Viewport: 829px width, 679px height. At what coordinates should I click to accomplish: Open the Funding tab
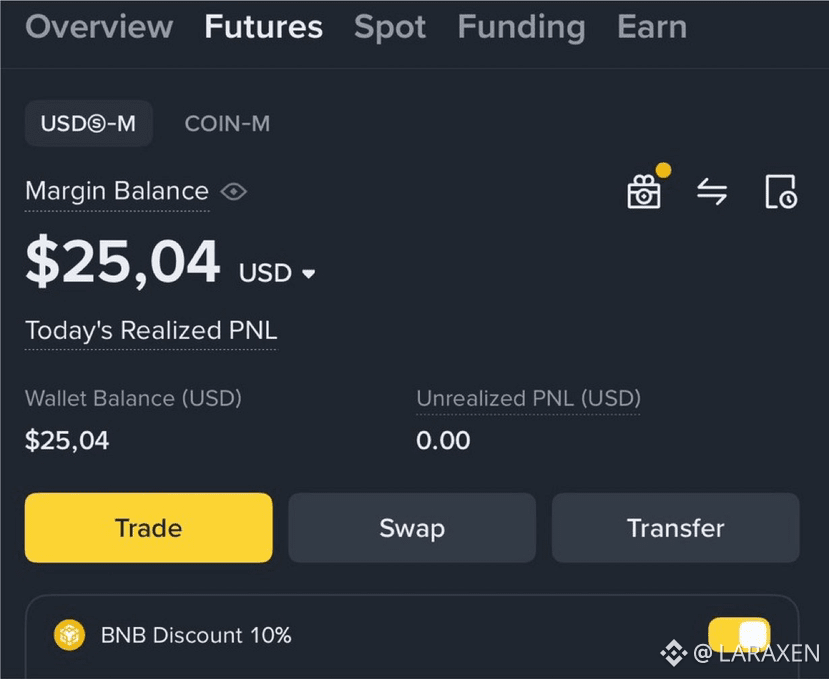pos(521,27)
